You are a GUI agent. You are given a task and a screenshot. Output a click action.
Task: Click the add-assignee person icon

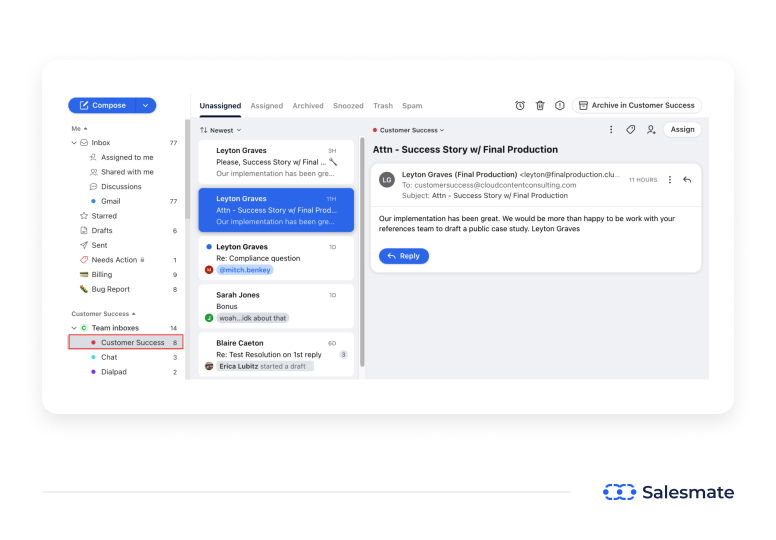[x=651, y=129]
